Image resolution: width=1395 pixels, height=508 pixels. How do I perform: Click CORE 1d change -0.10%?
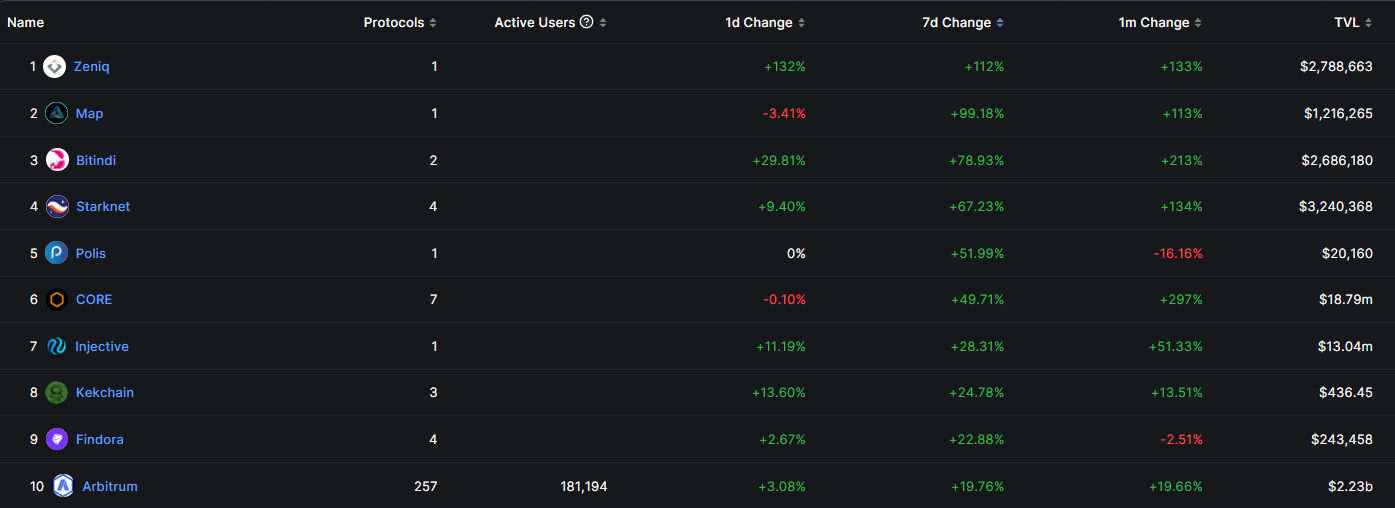click(784, 300)
